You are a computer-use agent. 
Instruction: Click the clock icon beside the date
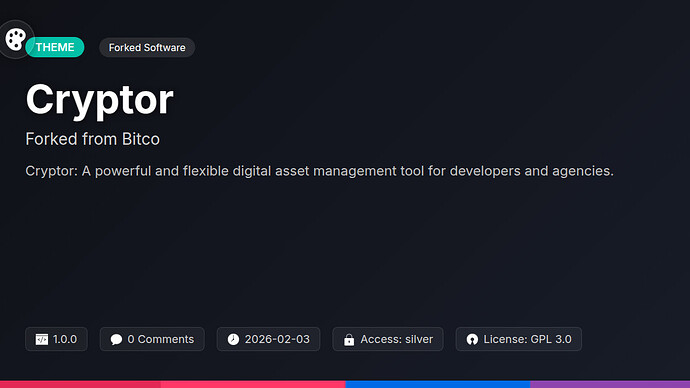[233, 339]
